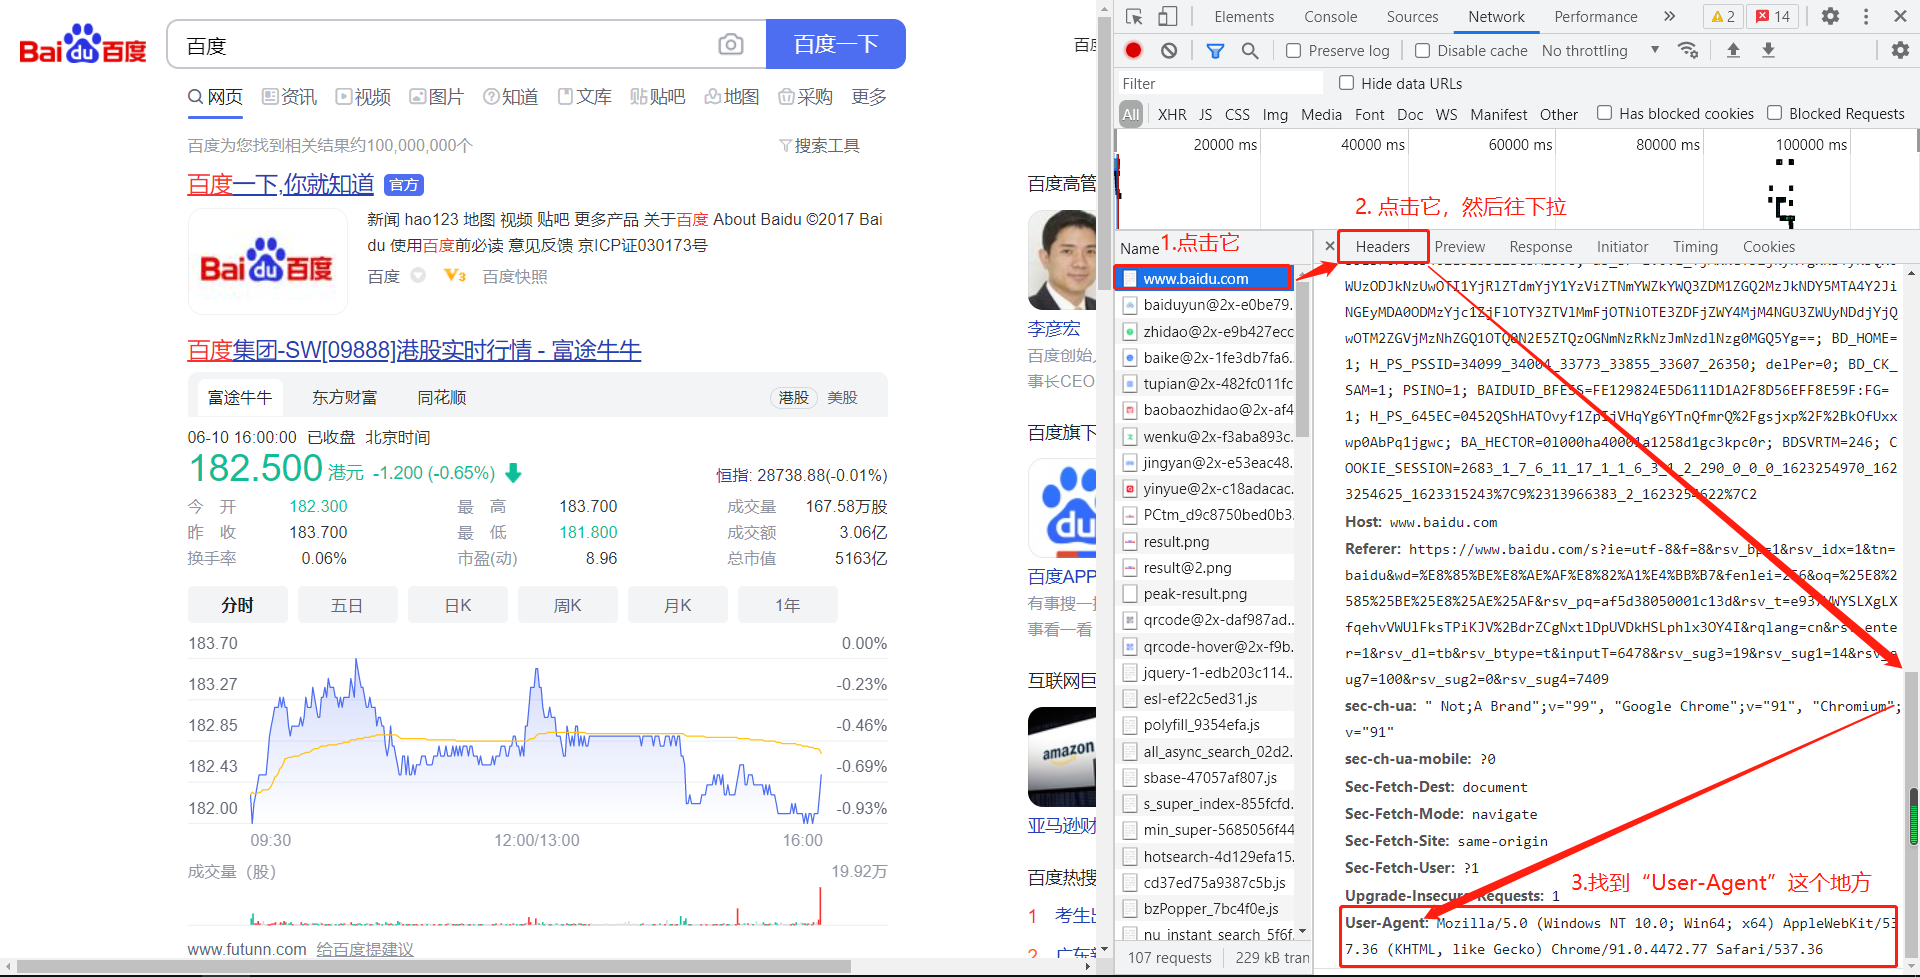Select the result.png request row
Screen dimensions: 1920x977
(1206, 541)
